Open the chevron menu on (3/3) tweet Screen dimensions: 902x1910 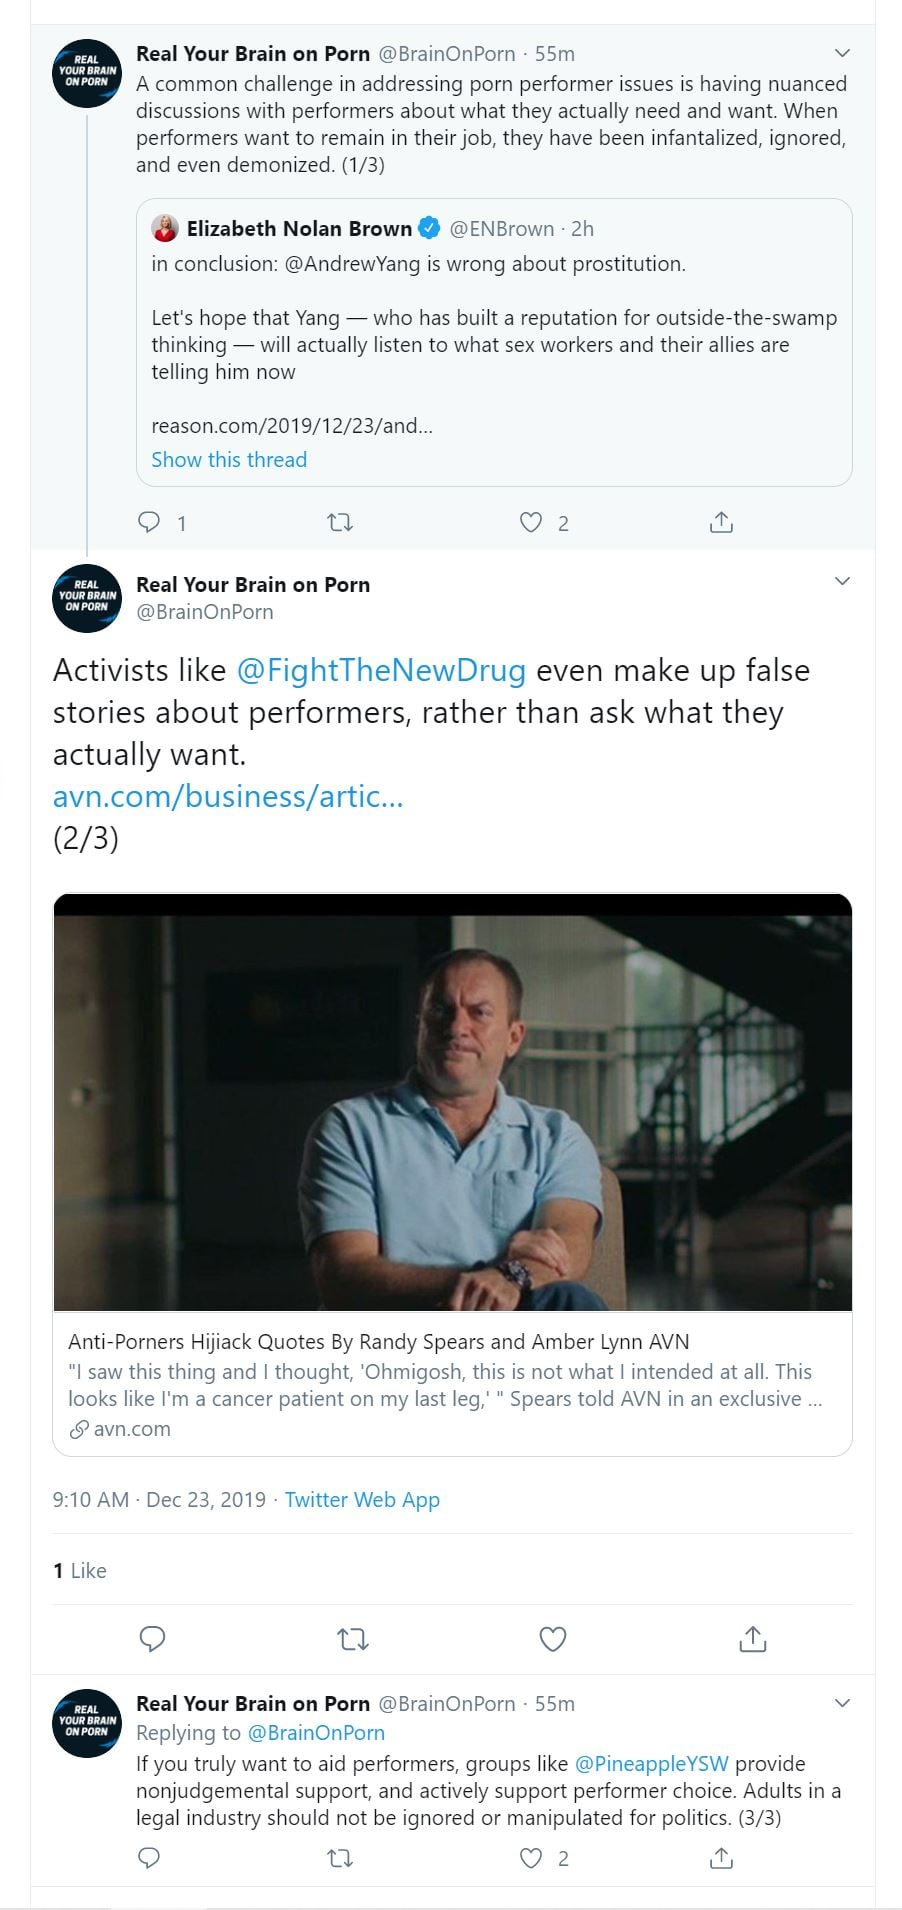[x=842, y=1703]
